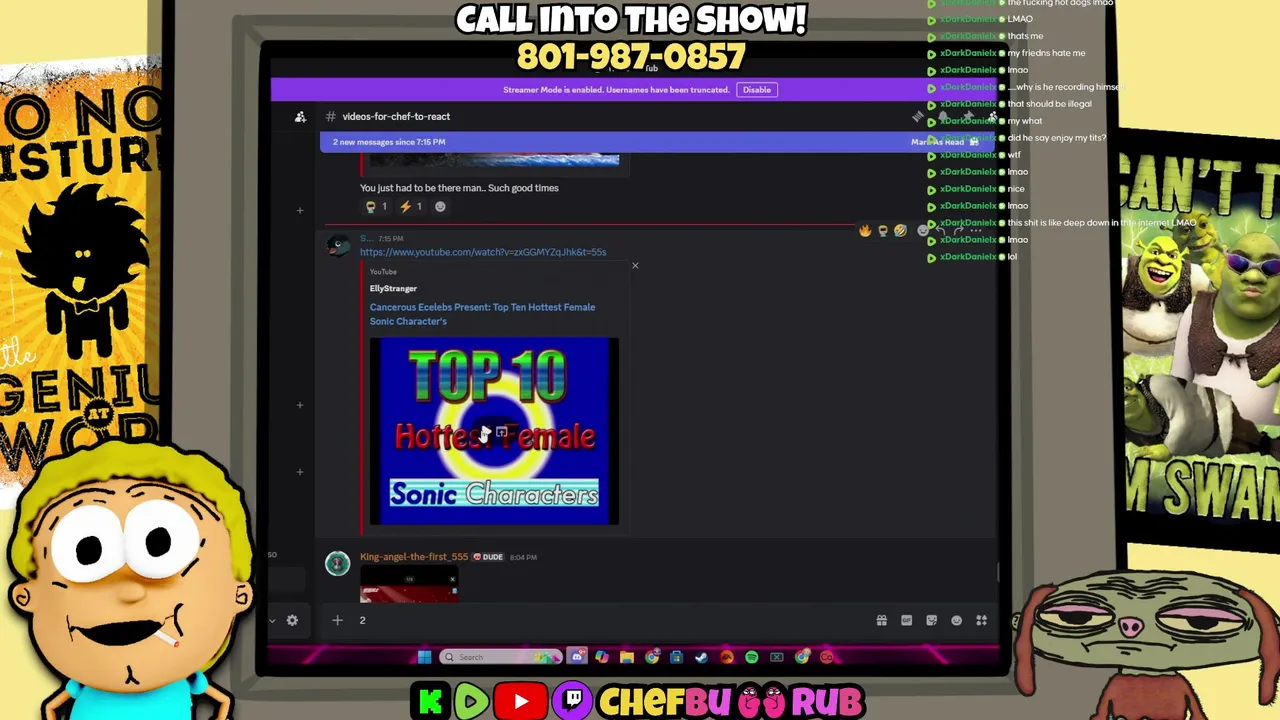The width and height of the screenshot is (1280, 720).
Task: Open the GIF picker
Action: (907, 621)
